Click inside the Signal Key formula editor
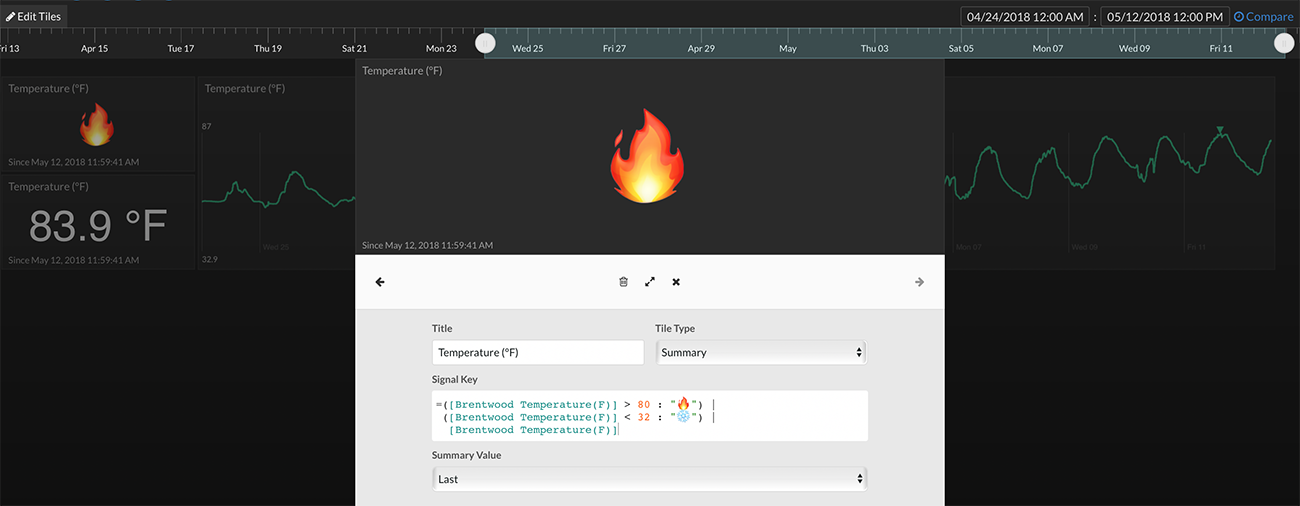 650,416
